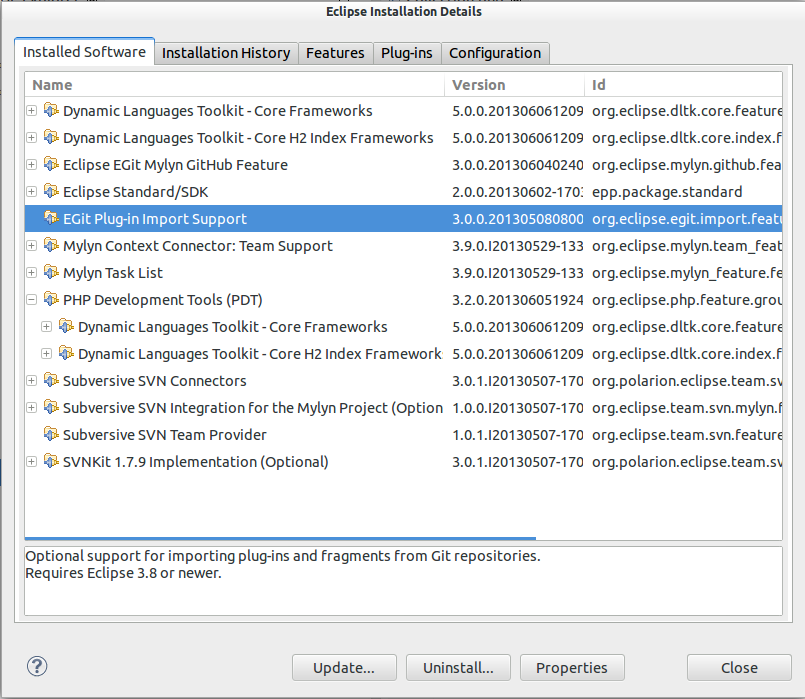
Task: Select Subversive SVN Integration for the Mylyn Project
Action: (x=404, y=408)
